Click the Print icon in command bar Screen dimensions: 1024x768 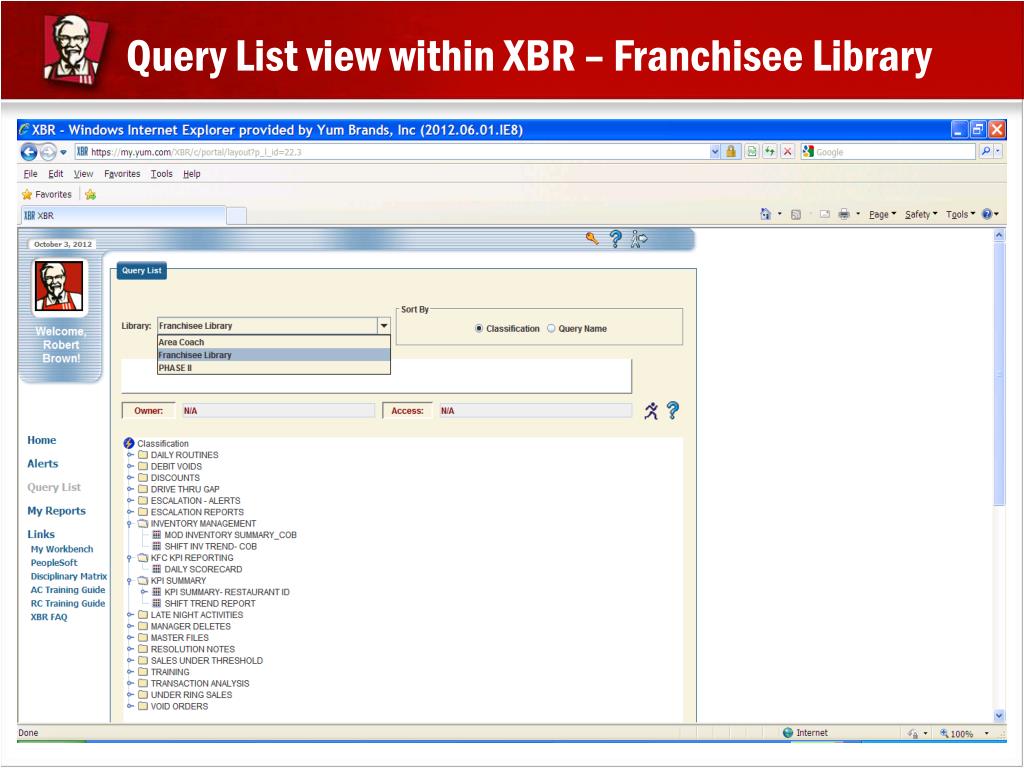pos(844,214)
